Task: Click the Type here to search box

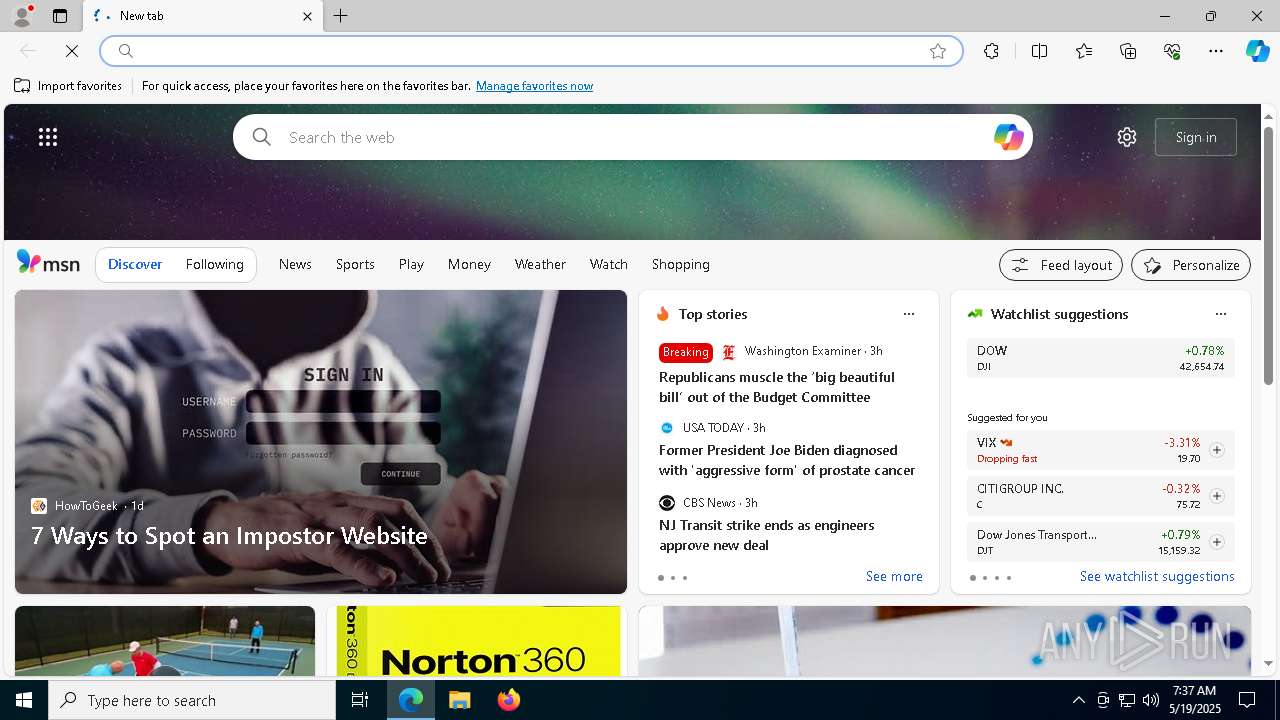Action: click(192, 700)
